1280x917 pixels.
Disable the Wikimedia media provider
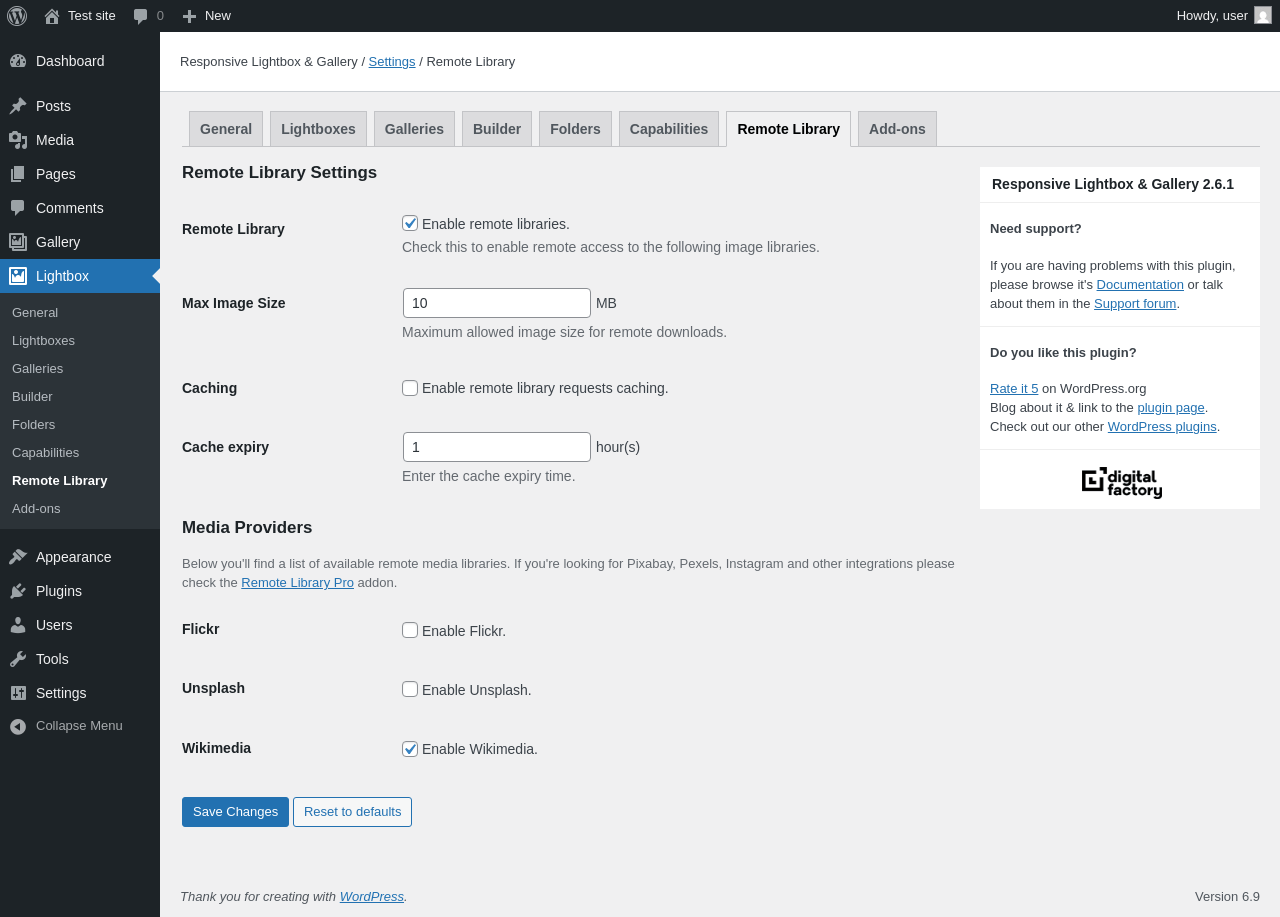[x=410, y=749]
